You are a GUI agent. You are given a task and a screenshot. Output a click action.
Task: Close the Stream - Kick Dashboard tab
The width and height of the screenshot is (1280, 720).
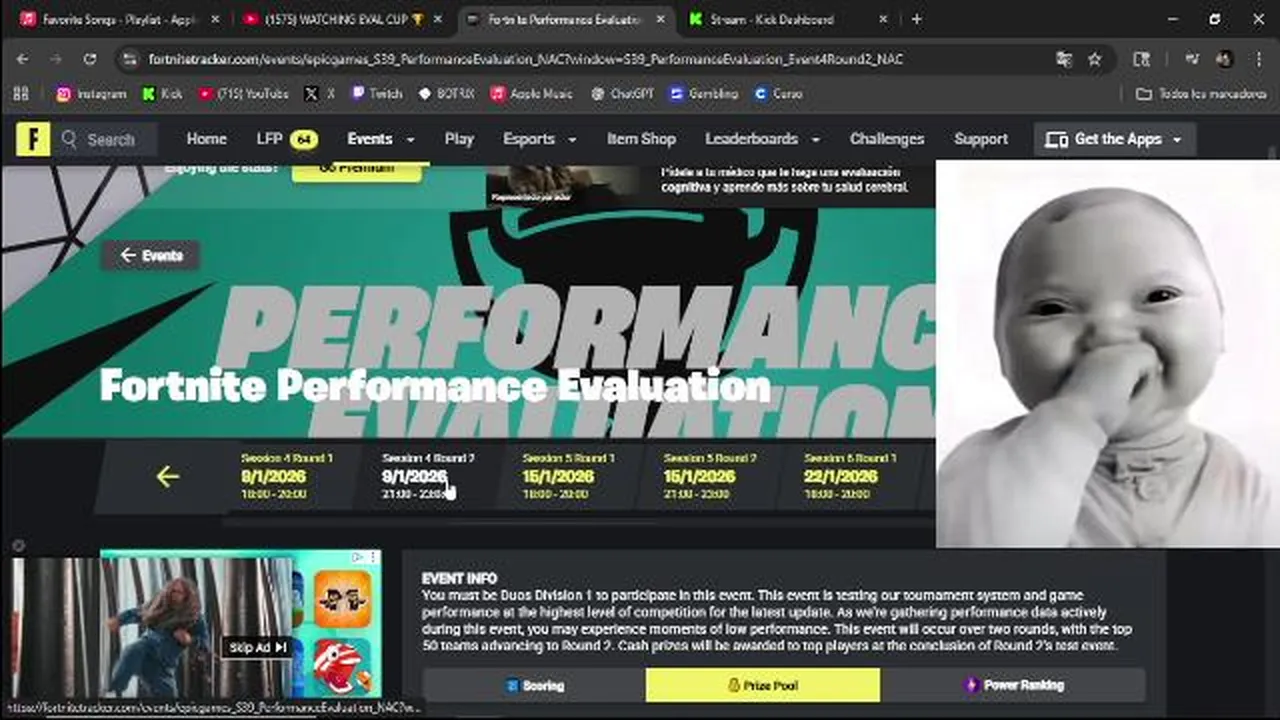(883, 19)
